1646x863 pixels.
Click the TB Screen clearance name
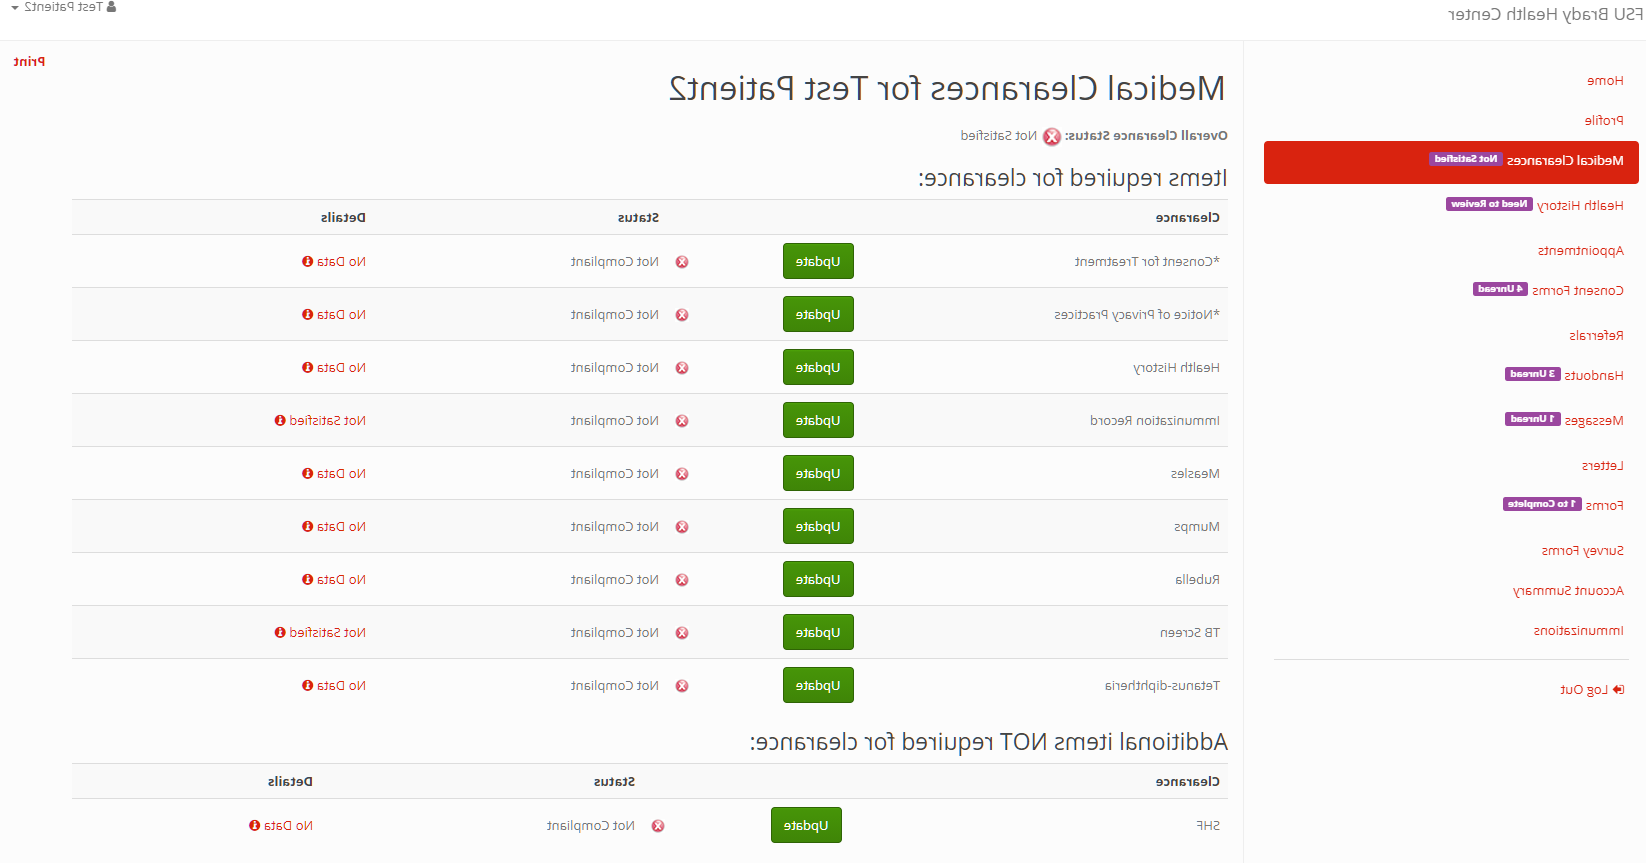[1190, 632]
